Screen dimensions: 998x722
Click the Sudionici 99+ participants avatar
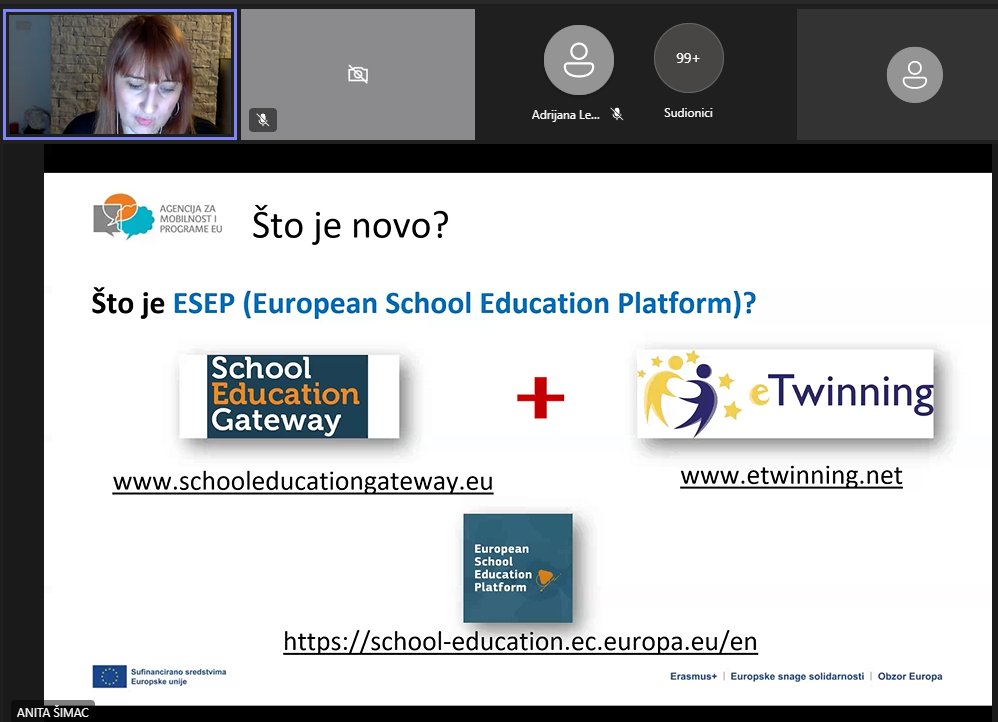pyautogui.click(x=688, y=58)
